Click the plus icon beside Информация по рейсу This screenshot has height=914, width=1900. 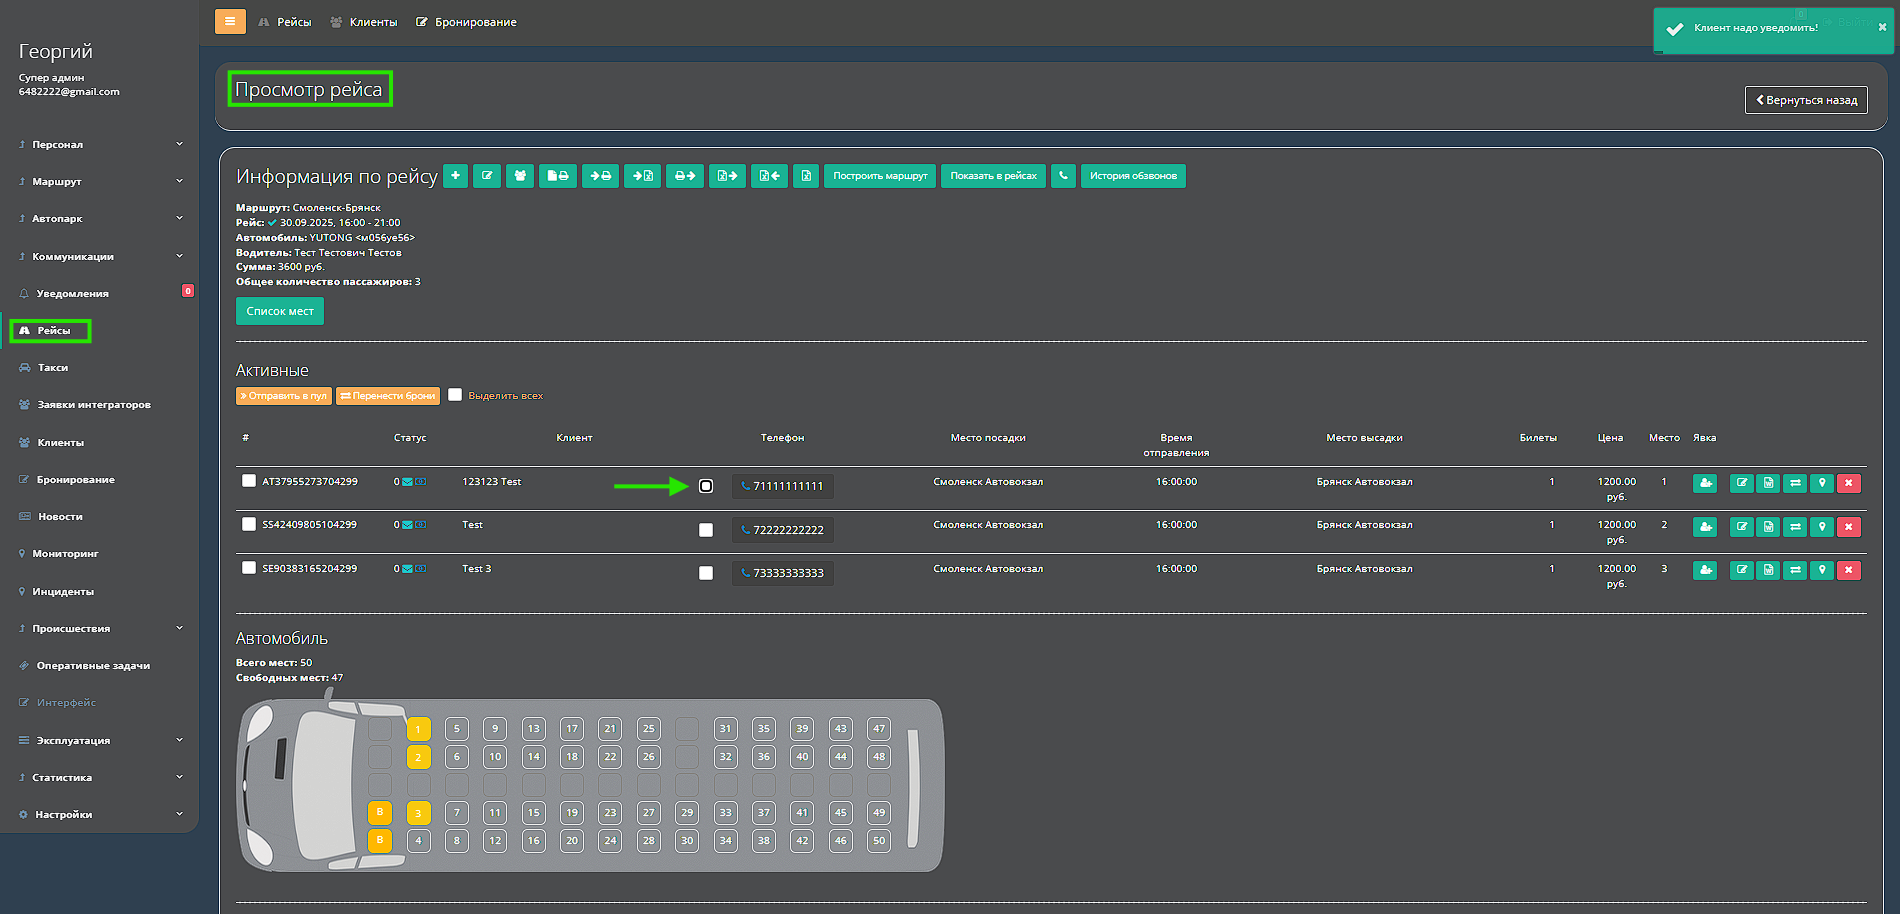coord(455,176)
